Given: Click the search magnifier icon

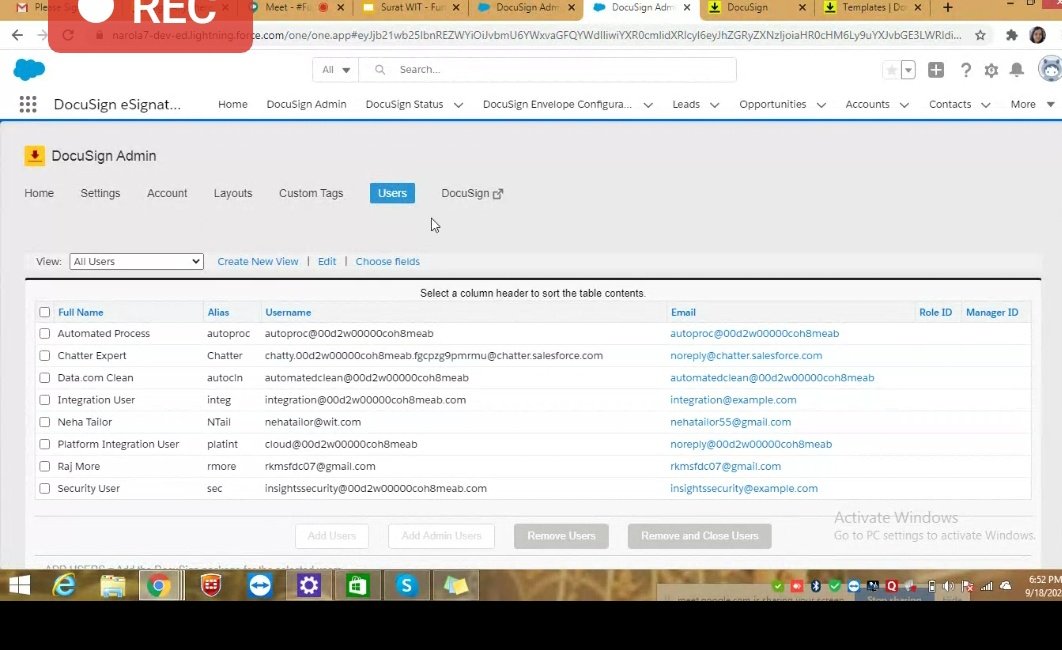Looking at the screenshot, I should coord(380,70).
